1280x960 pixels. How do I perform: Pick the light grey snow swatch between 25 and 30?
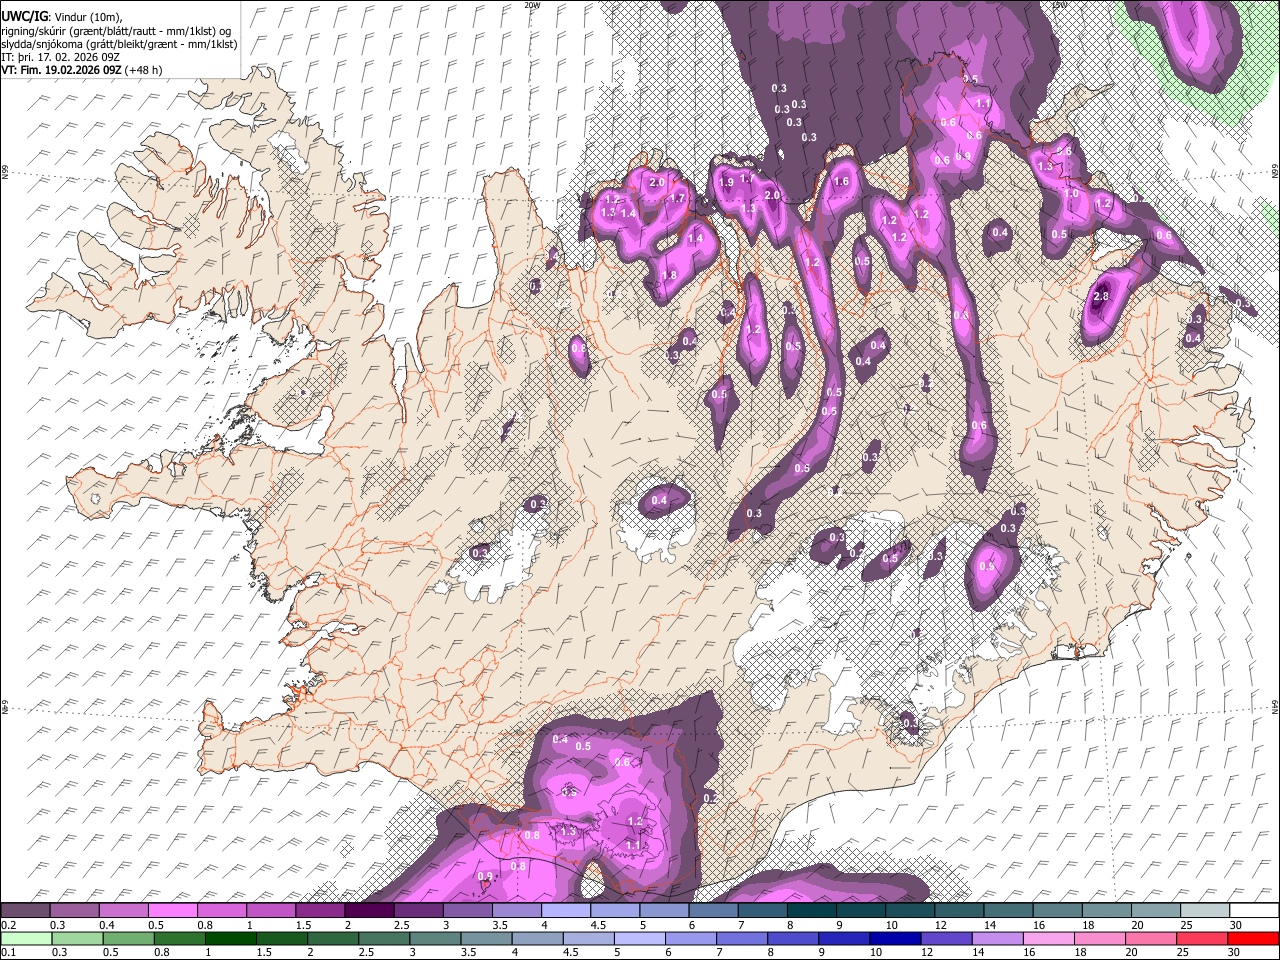1204,911
